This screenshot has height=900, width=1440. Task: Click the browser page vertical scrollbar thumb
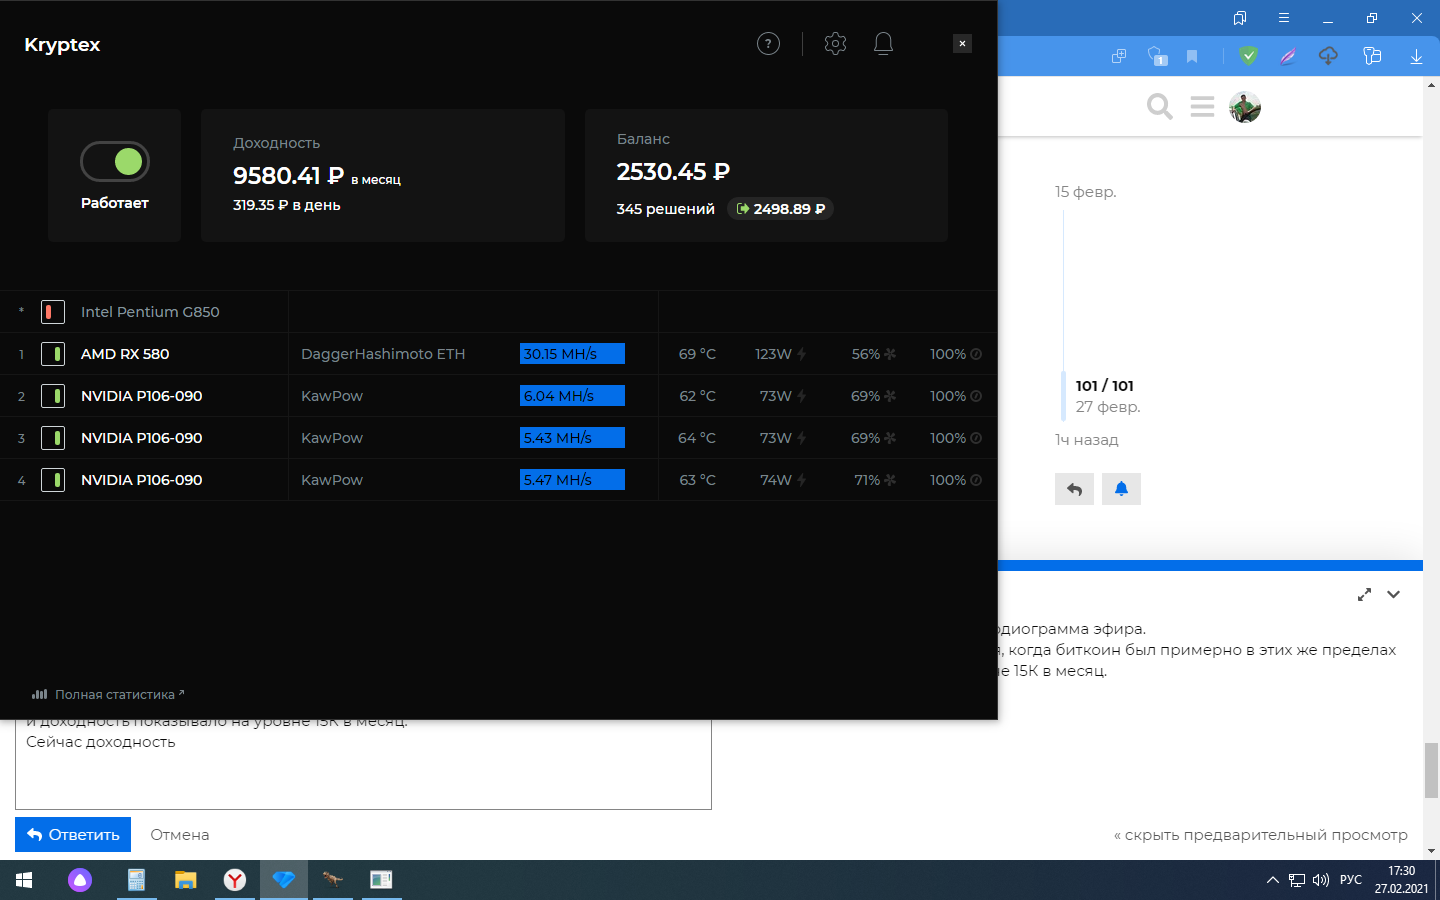[1431, 771]
